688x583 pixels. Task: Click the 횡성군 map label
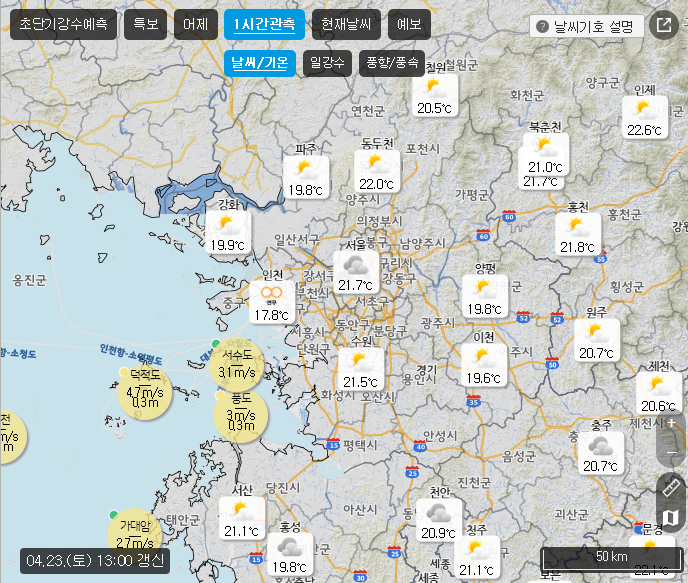click(627, 287)
